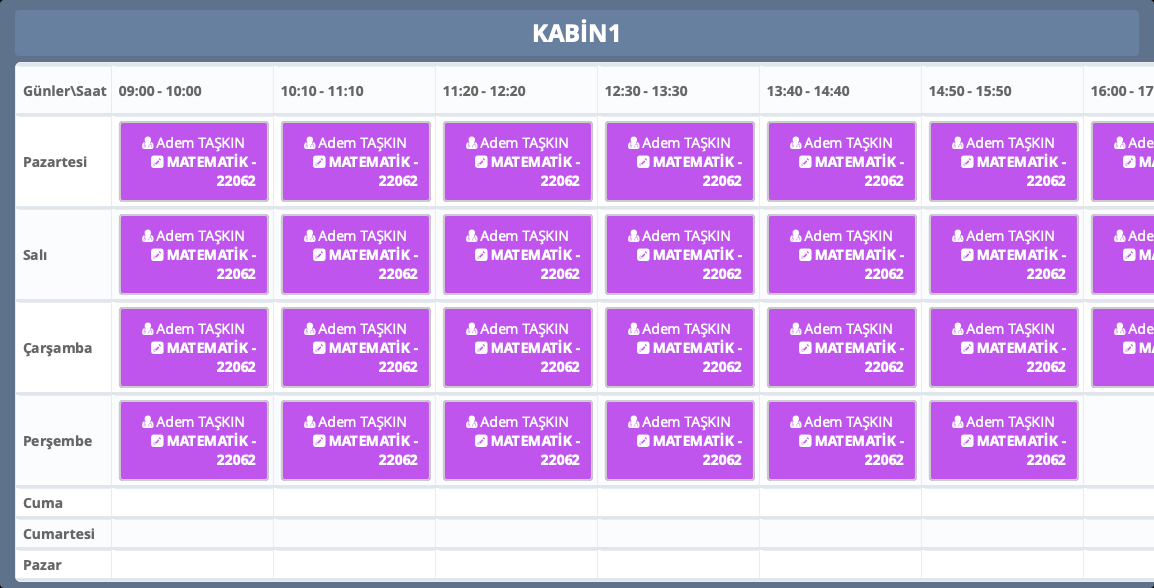1154x588 pixels.
Task: Click the pencil icon in Salı 10:10 - 11:10 lesson
Action: coord(319,255)
